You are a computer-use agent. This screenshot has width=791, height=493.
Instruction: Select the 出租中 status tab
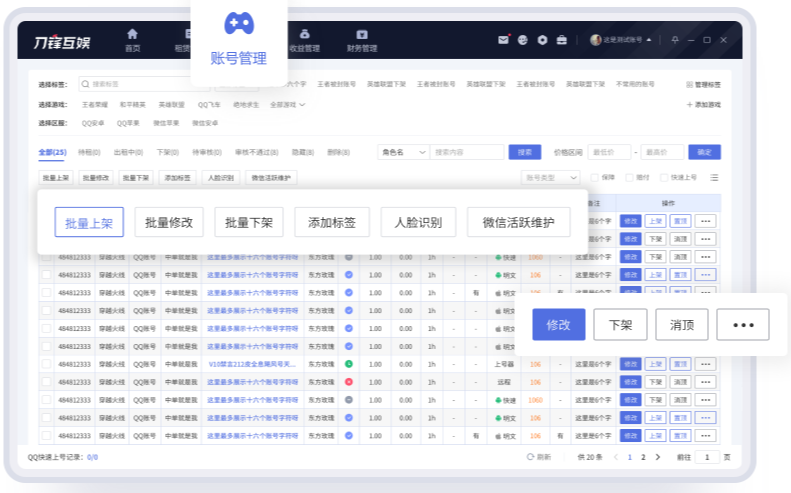click(x=126, y=152)
